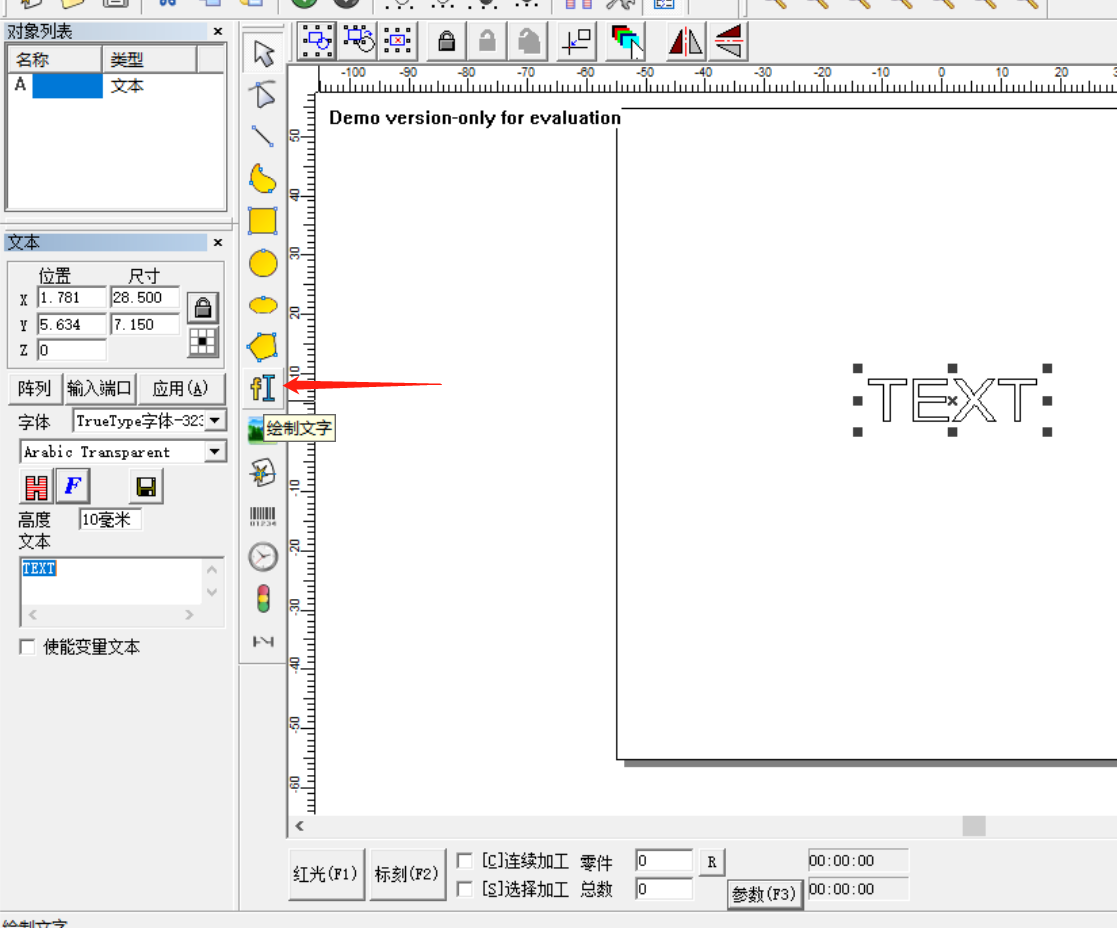The height and width of the screenshot is (928, 1117).
Task: Select the traffic light input port tool
Action: pyautogui.click(x=263, y=599)
